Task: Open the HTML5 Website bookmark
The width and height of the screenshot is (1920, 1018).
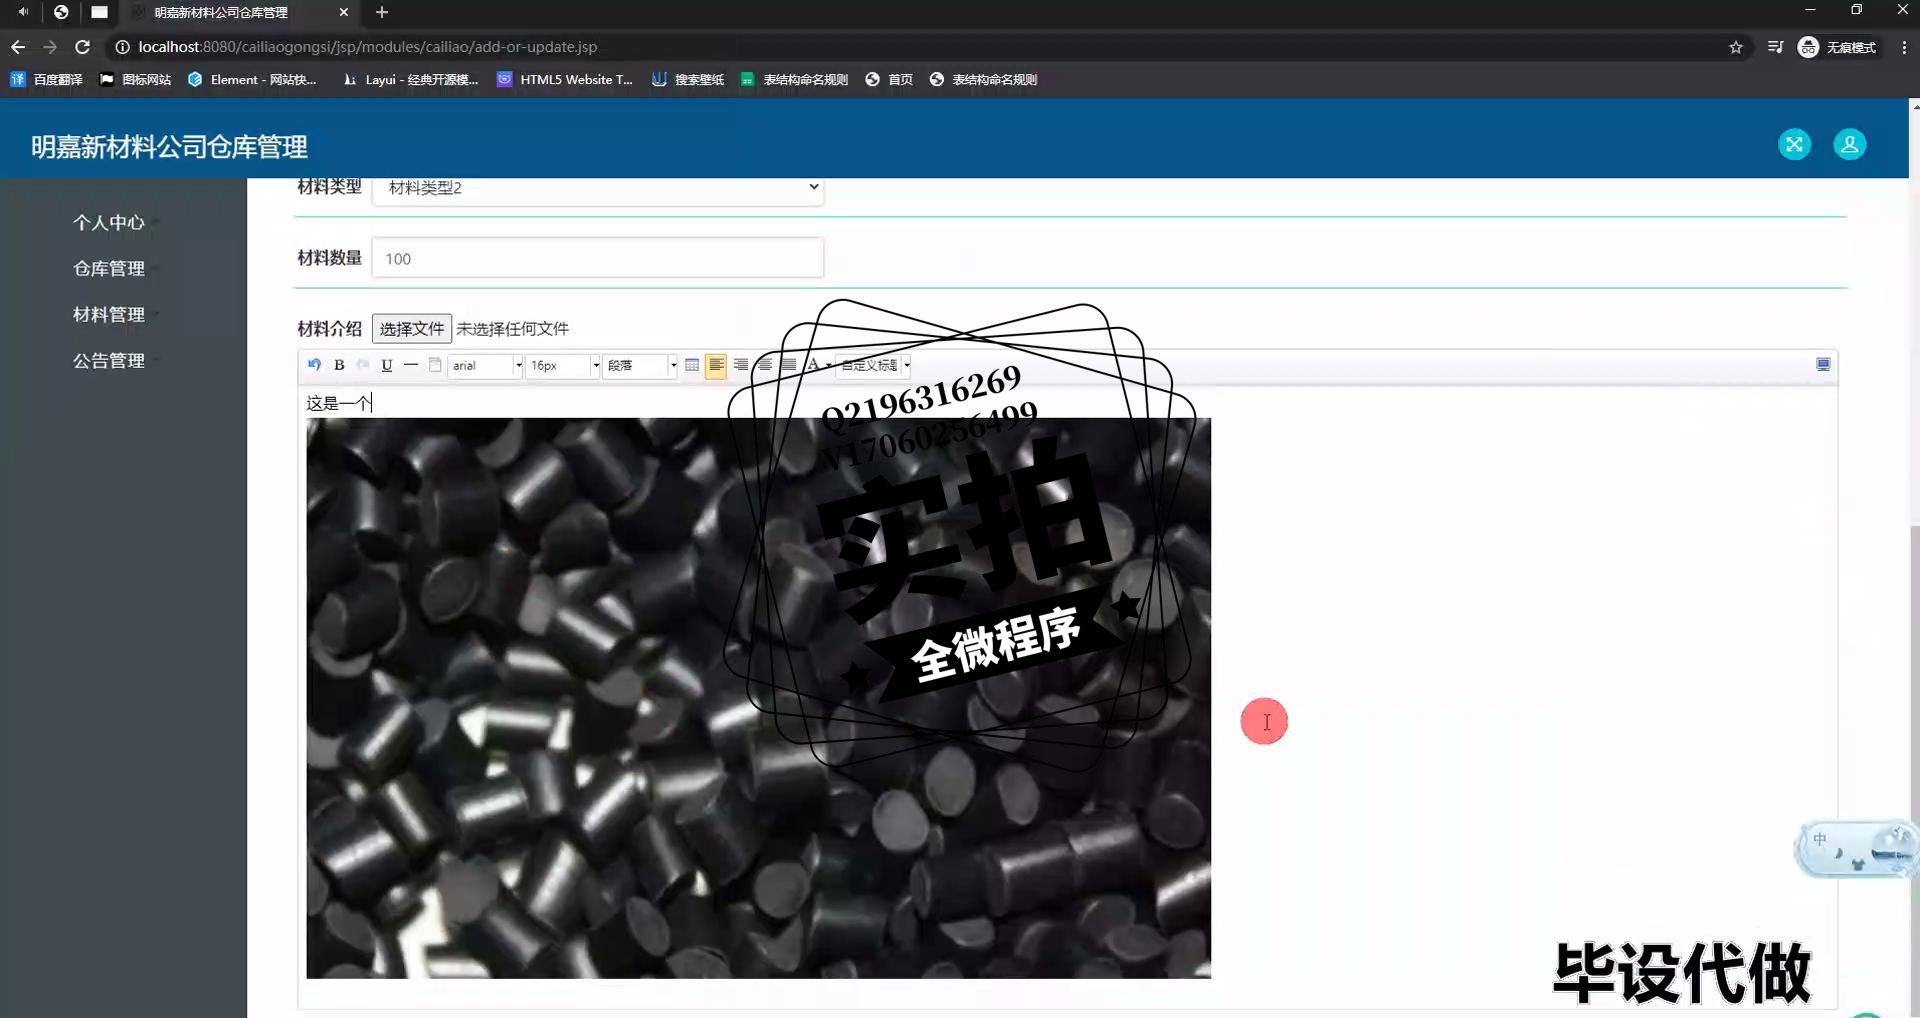Action: 565,80
